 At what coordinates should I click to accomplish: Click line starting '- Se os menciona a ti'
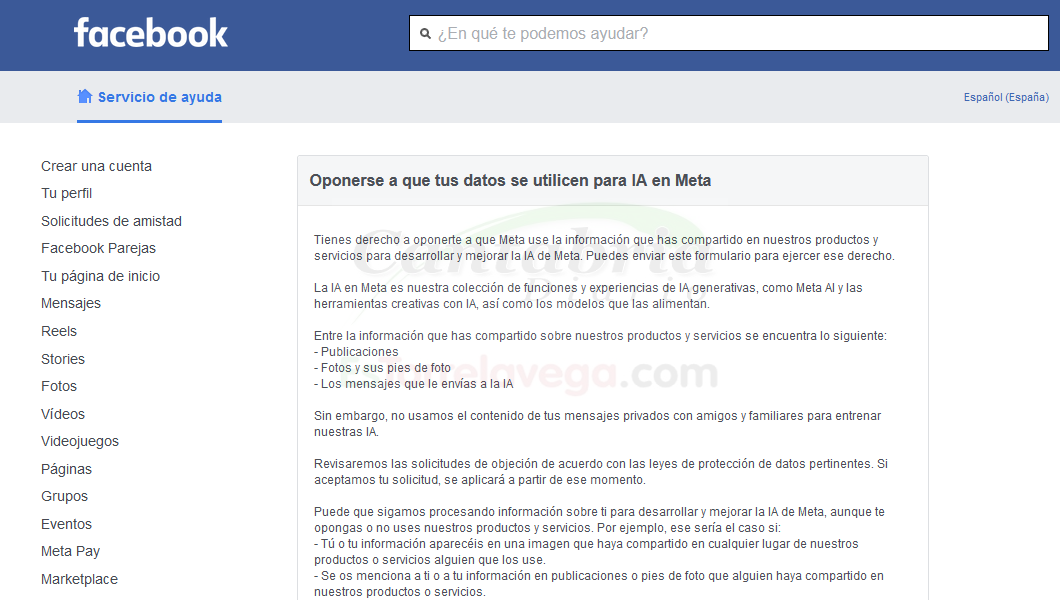coord(599,584)
